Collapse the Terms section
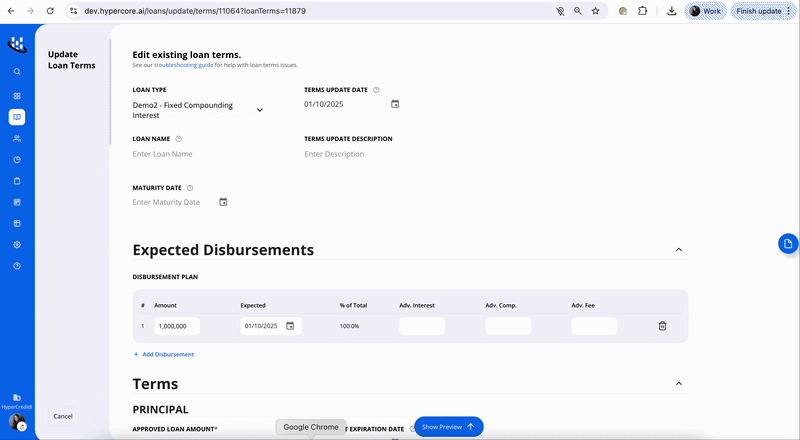 679,384
